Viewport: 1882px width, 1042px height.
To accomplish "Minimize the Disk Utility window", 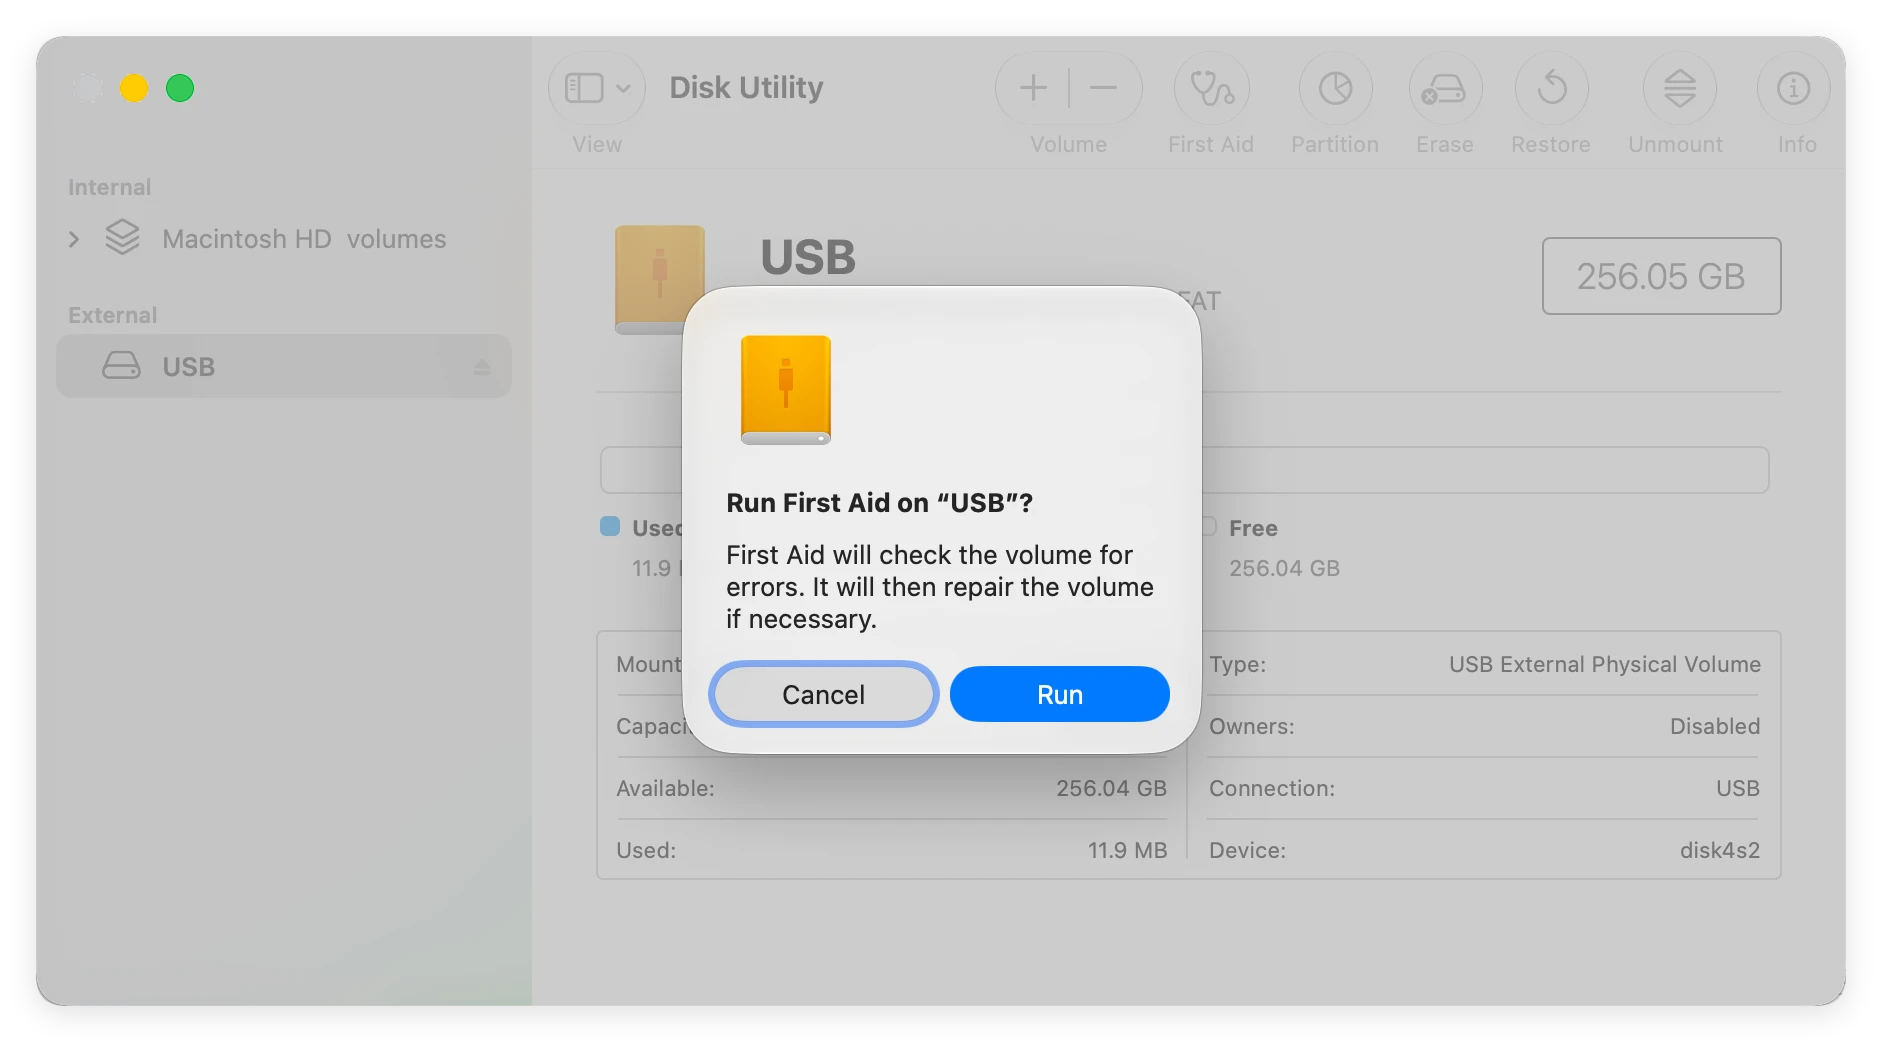I will (x=134, y=88).
